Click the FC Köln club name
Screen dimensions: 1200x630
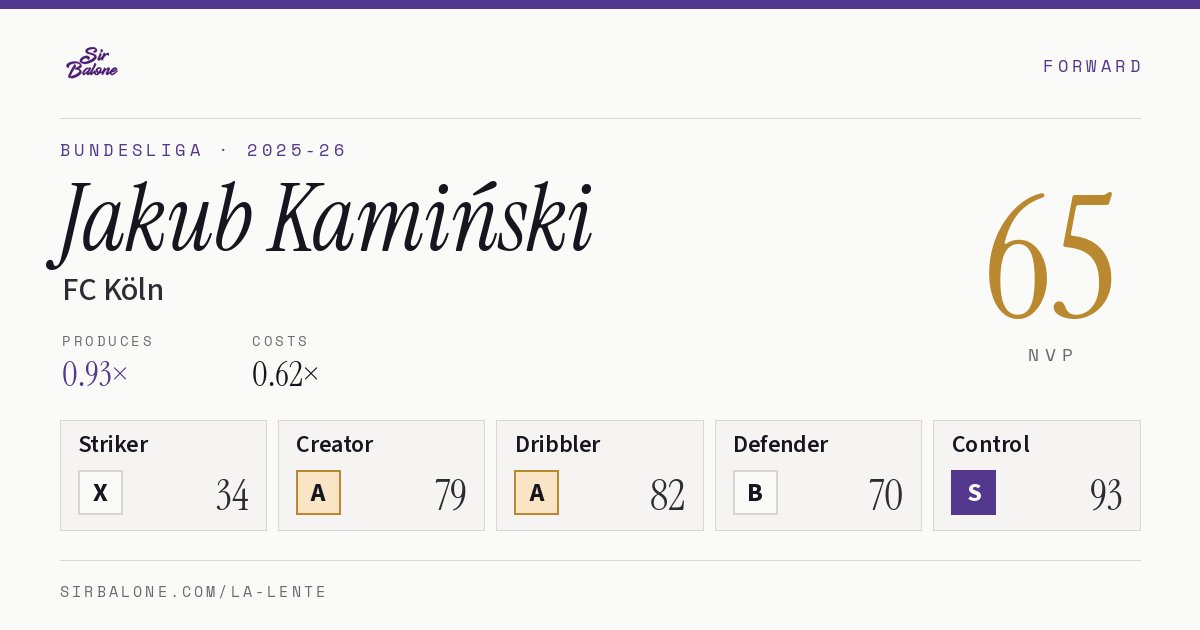[113, 290]
